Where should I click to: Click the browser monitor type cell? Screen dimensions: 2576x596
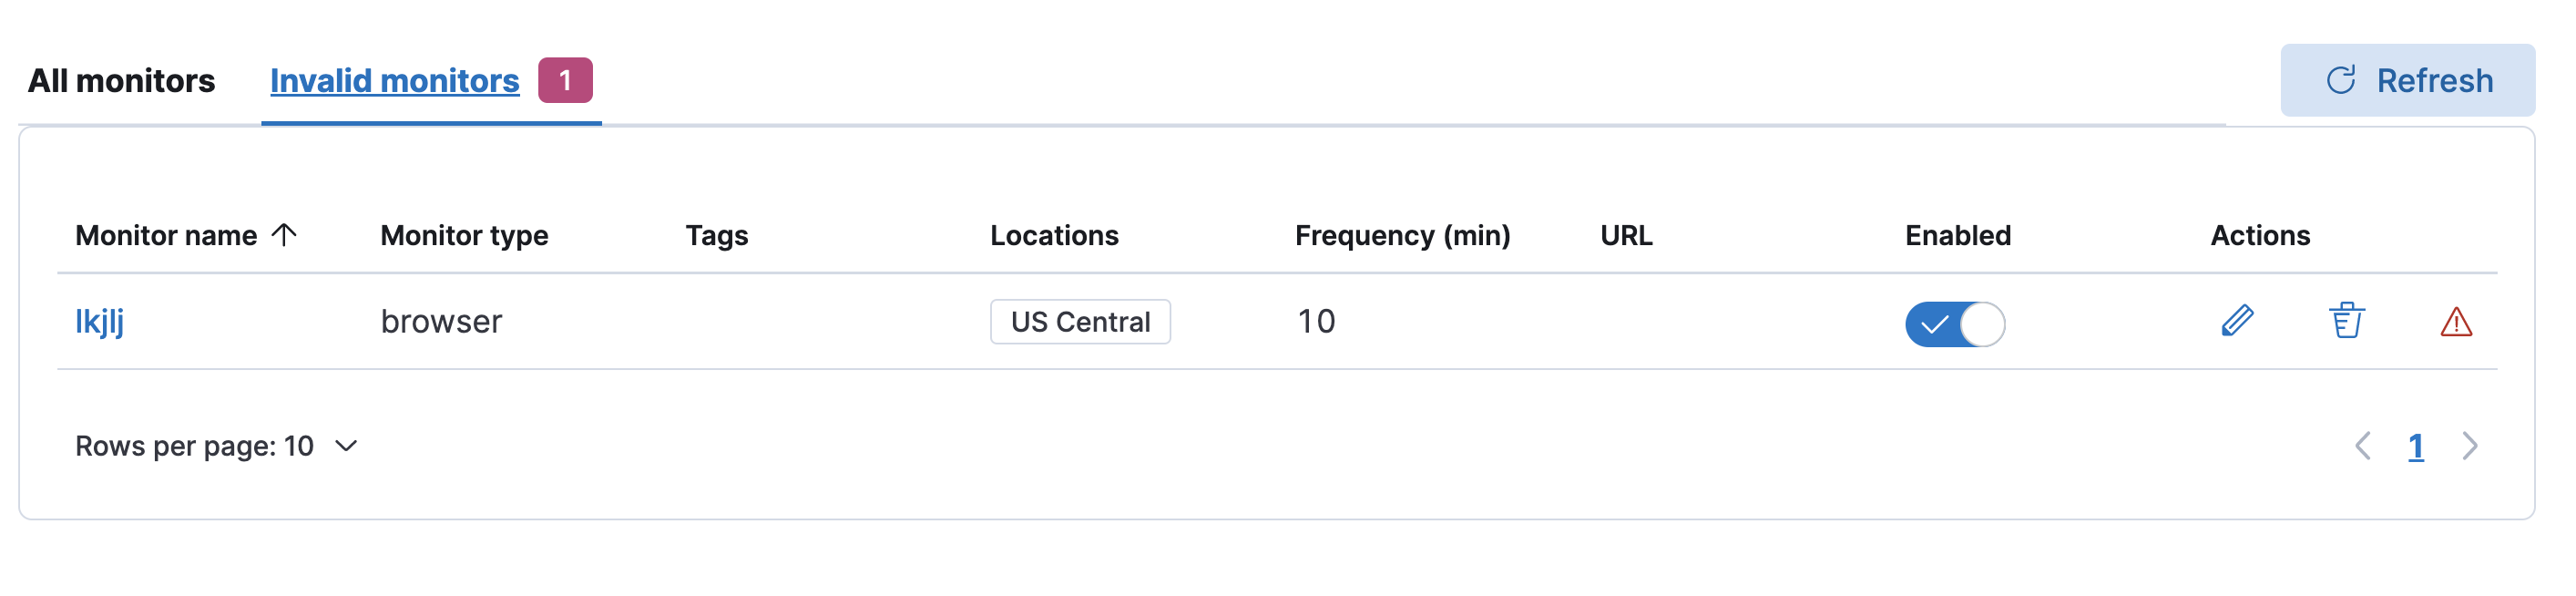pos(441,321)
